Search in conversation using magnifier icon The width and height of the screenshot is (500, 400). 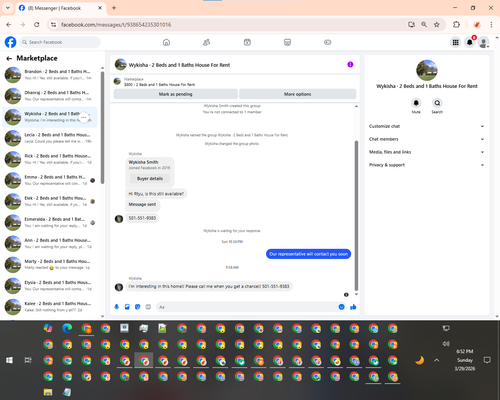pos(437,103)
